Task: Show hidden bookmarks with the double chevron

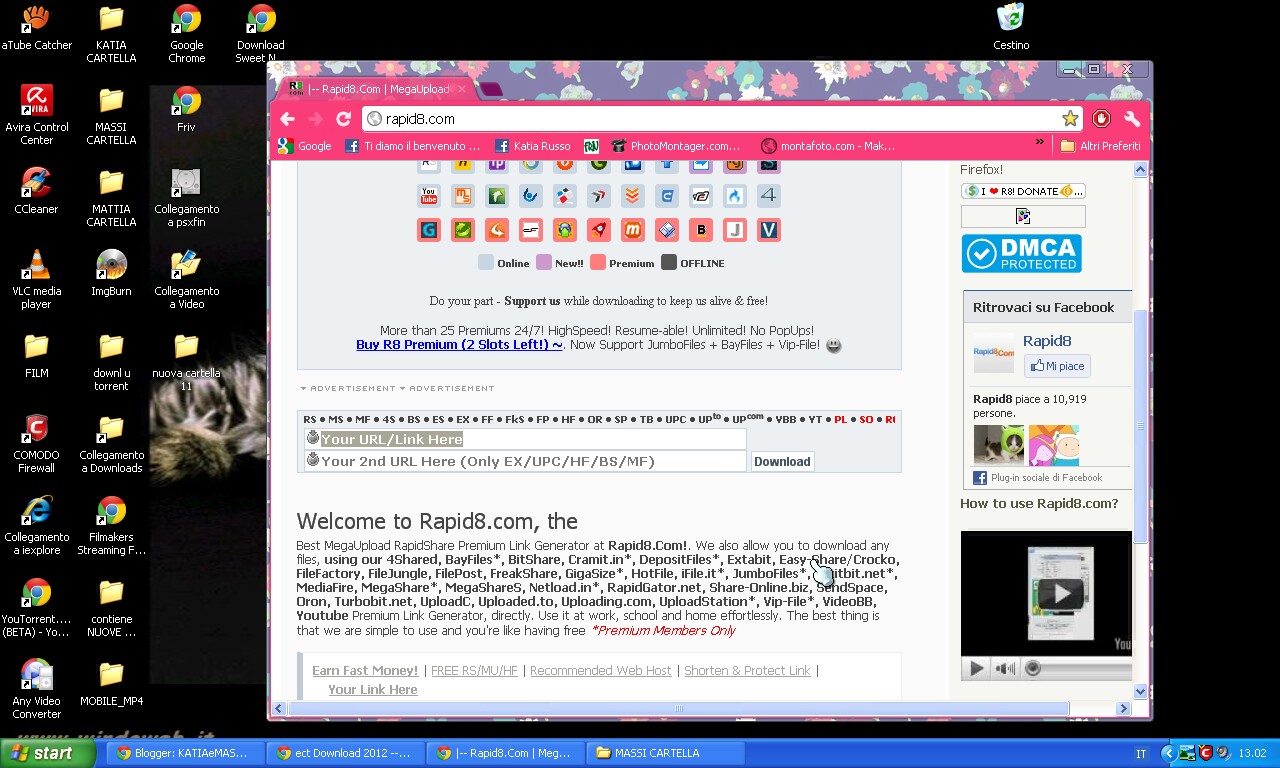Action: (1040, 145)
